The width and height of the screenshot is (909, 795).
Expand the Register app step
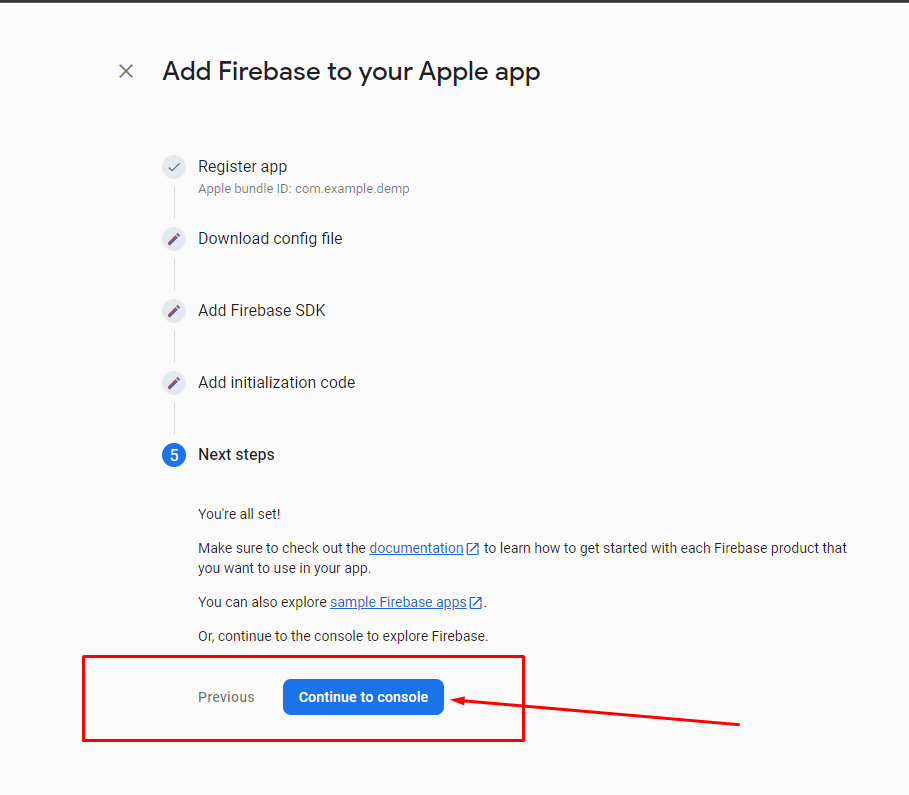242,167
